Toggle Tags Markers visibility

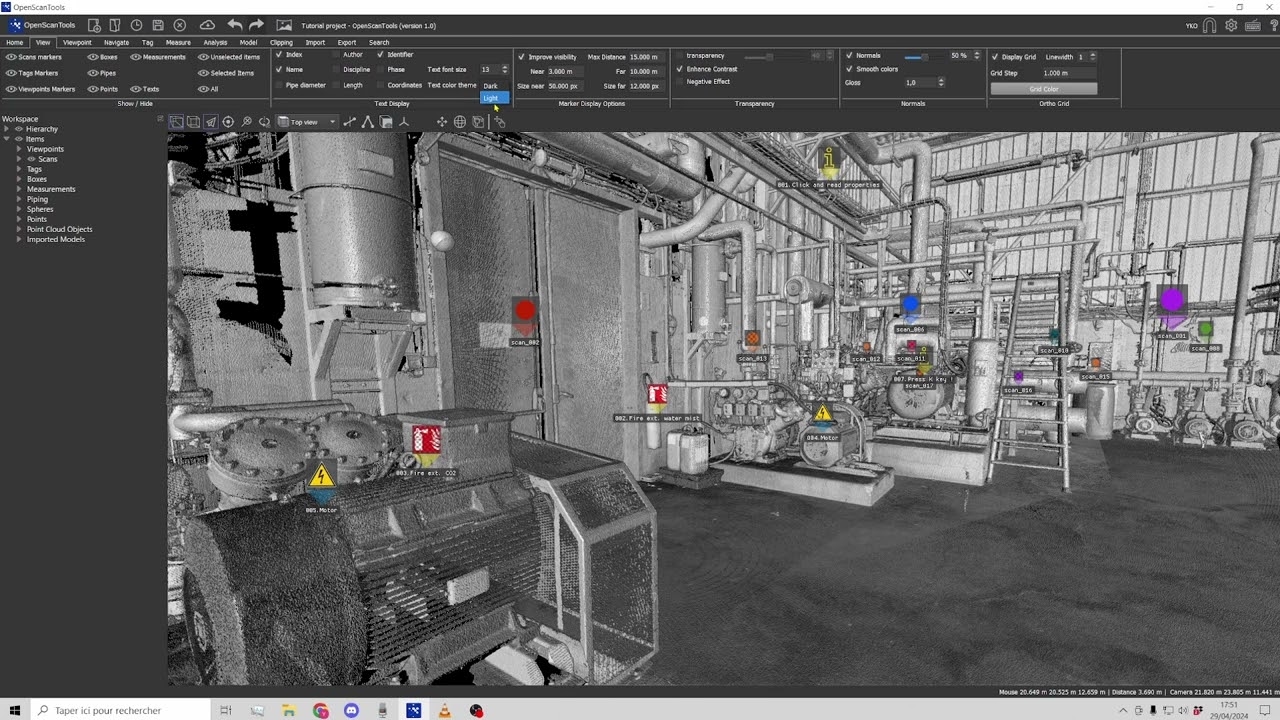click(x=33, y=73)
